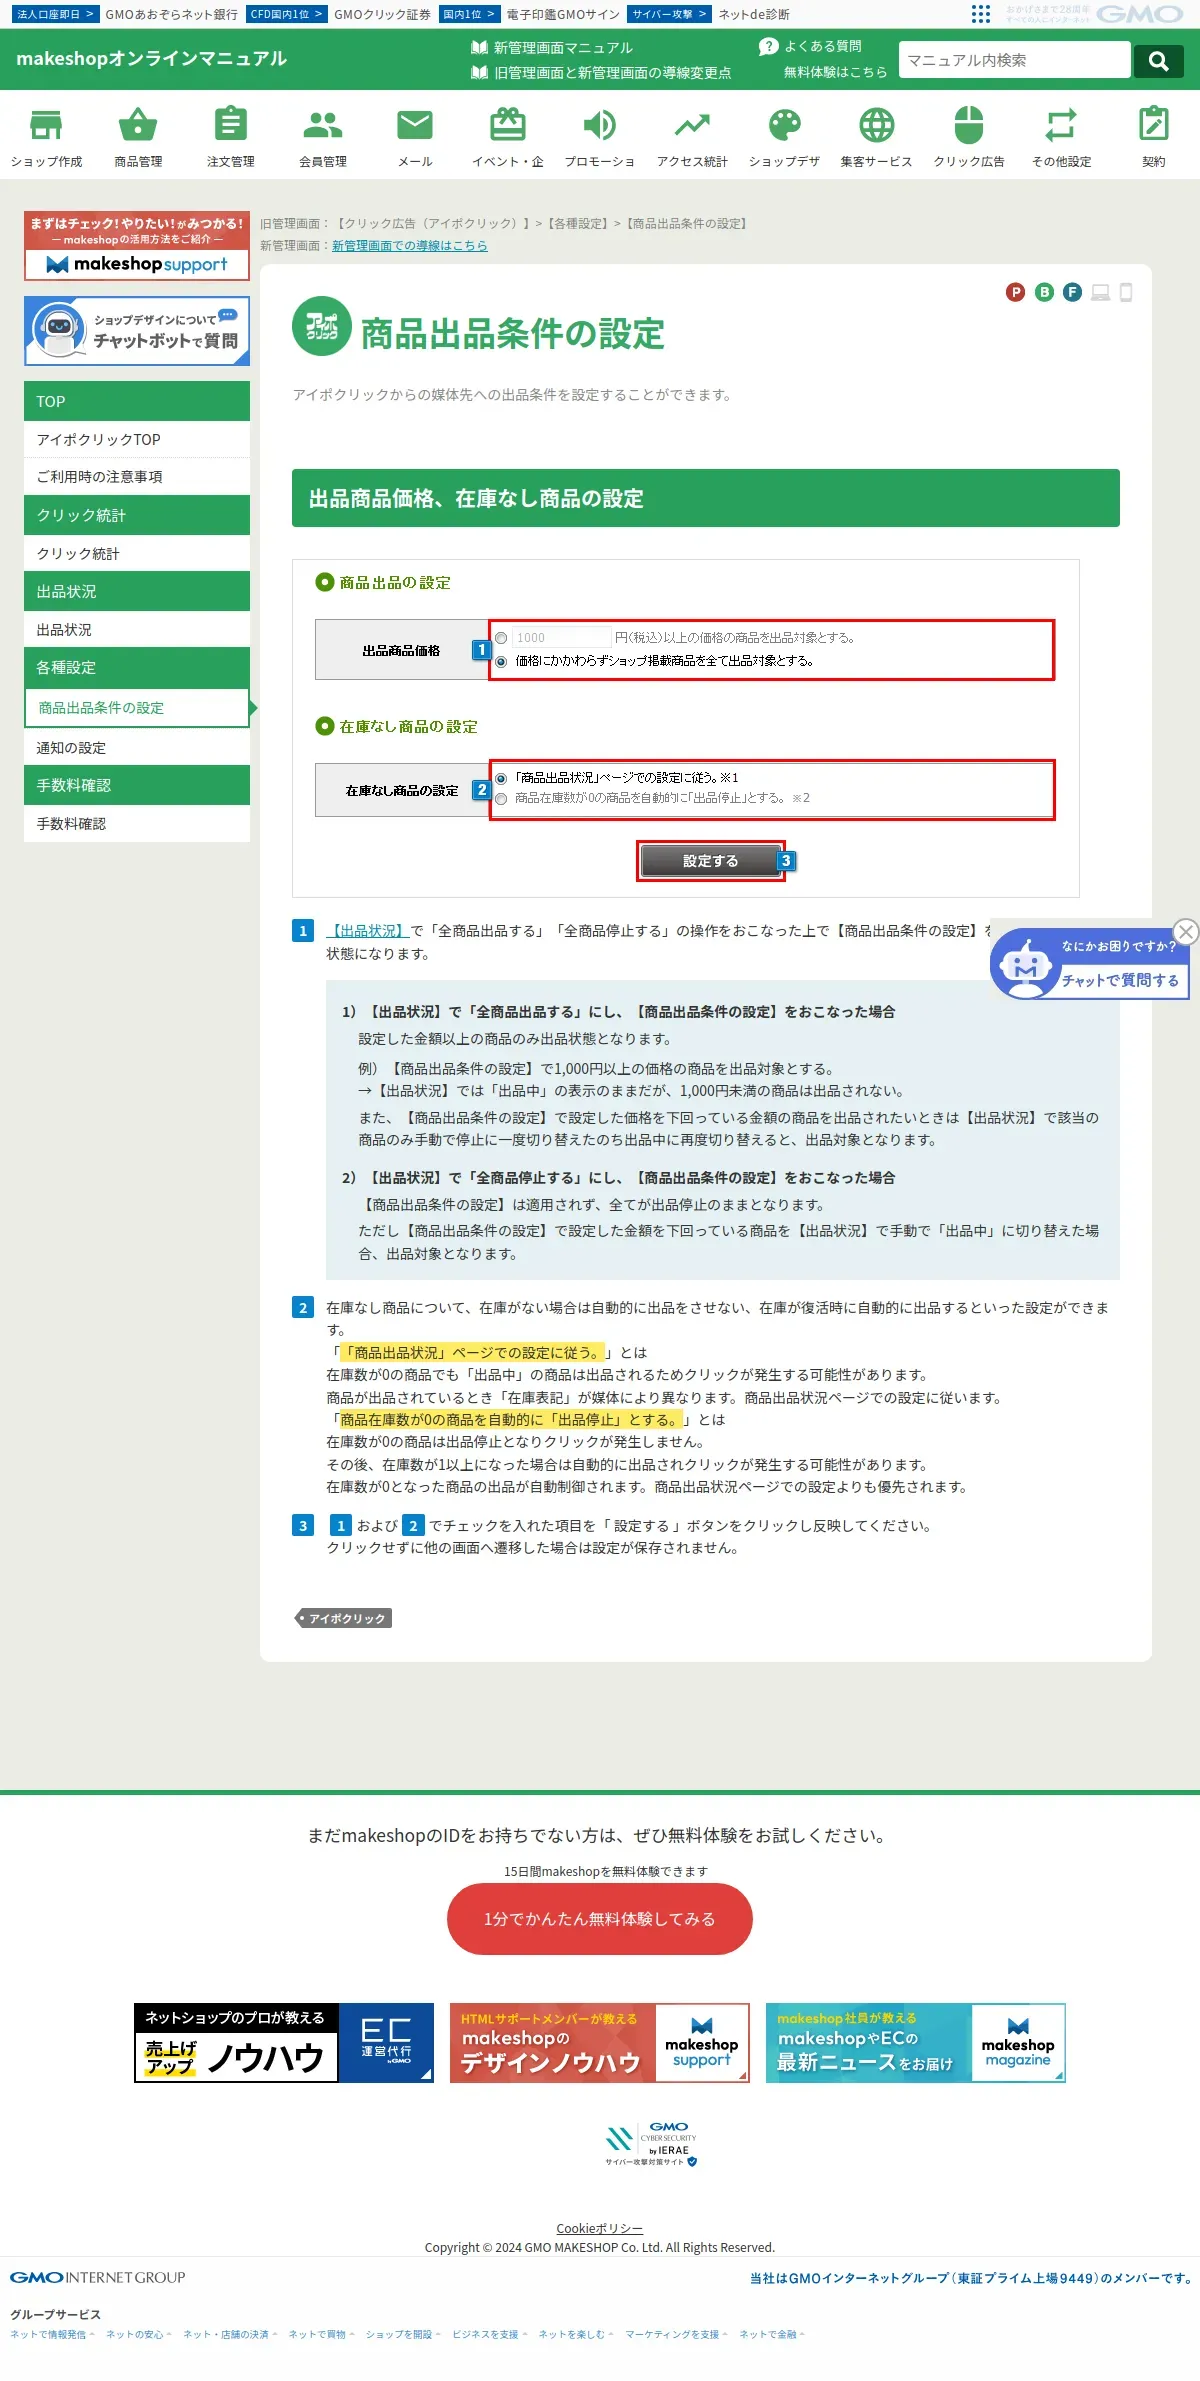Select 商品出品条件の設定 sidebar item
This screenshot has height=2381, width=1200.
pos(137,708)
